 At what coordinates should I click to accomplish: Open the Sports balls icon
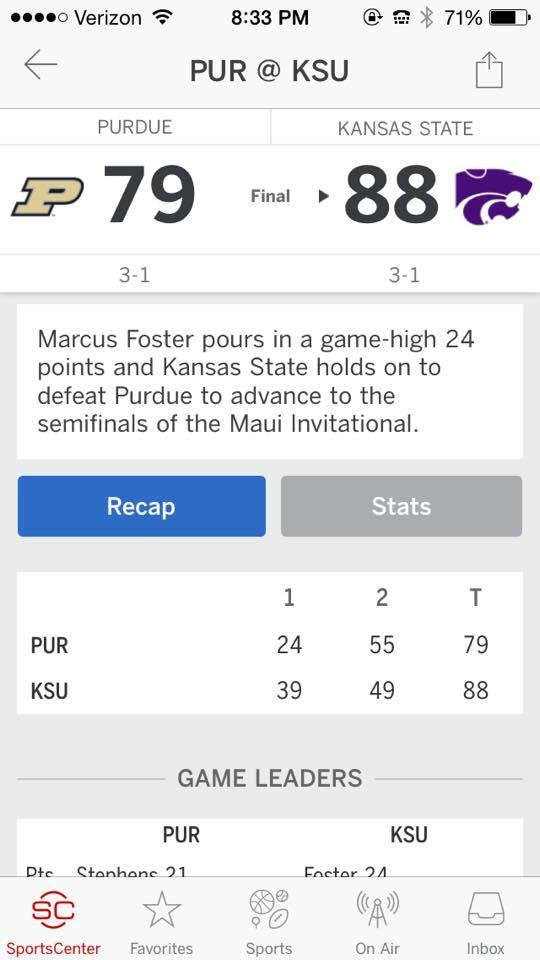point(269,910)
